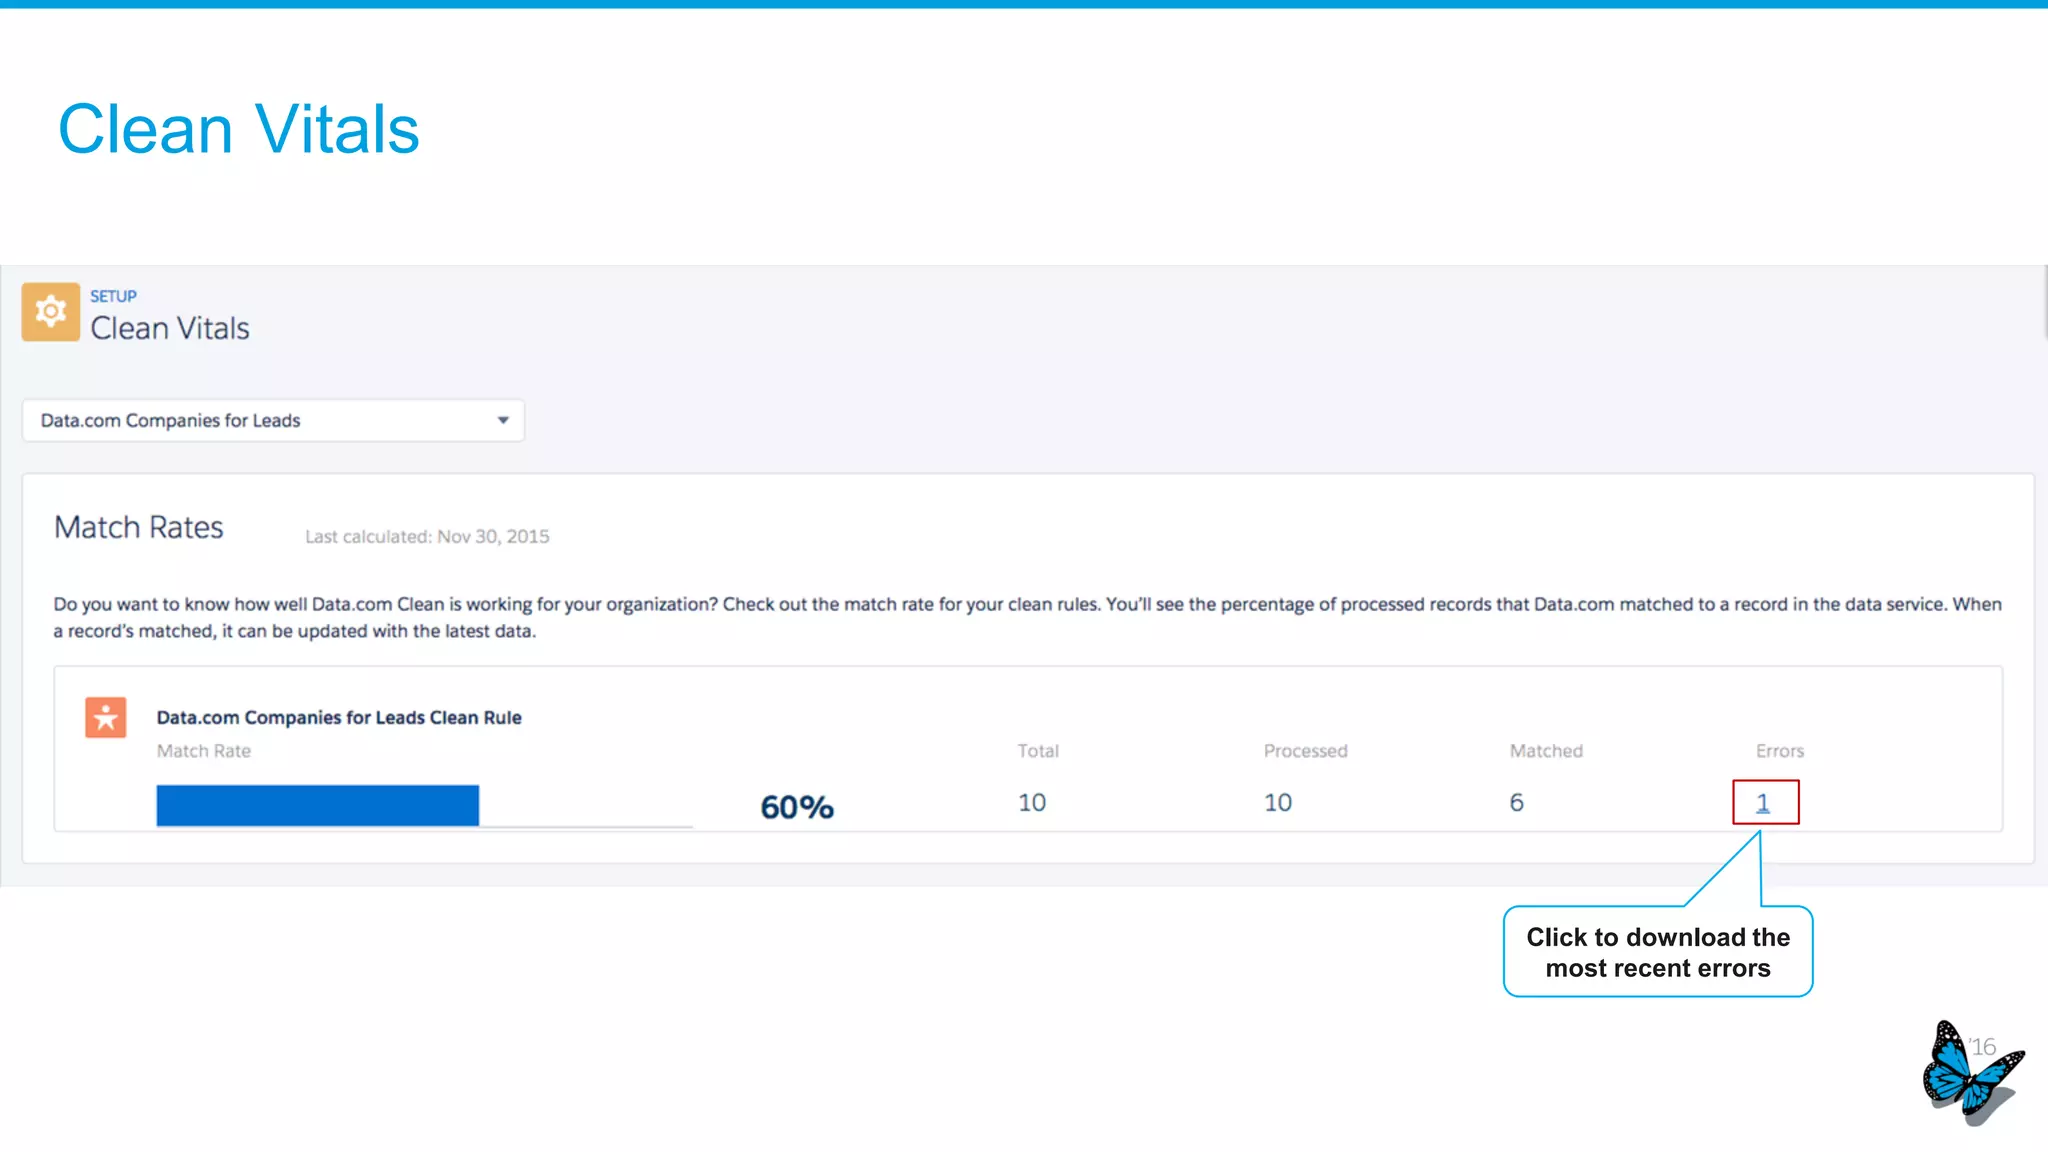Click the Matched value 6
This screenshot has height=1152, width=2048.
(1517, 803)
